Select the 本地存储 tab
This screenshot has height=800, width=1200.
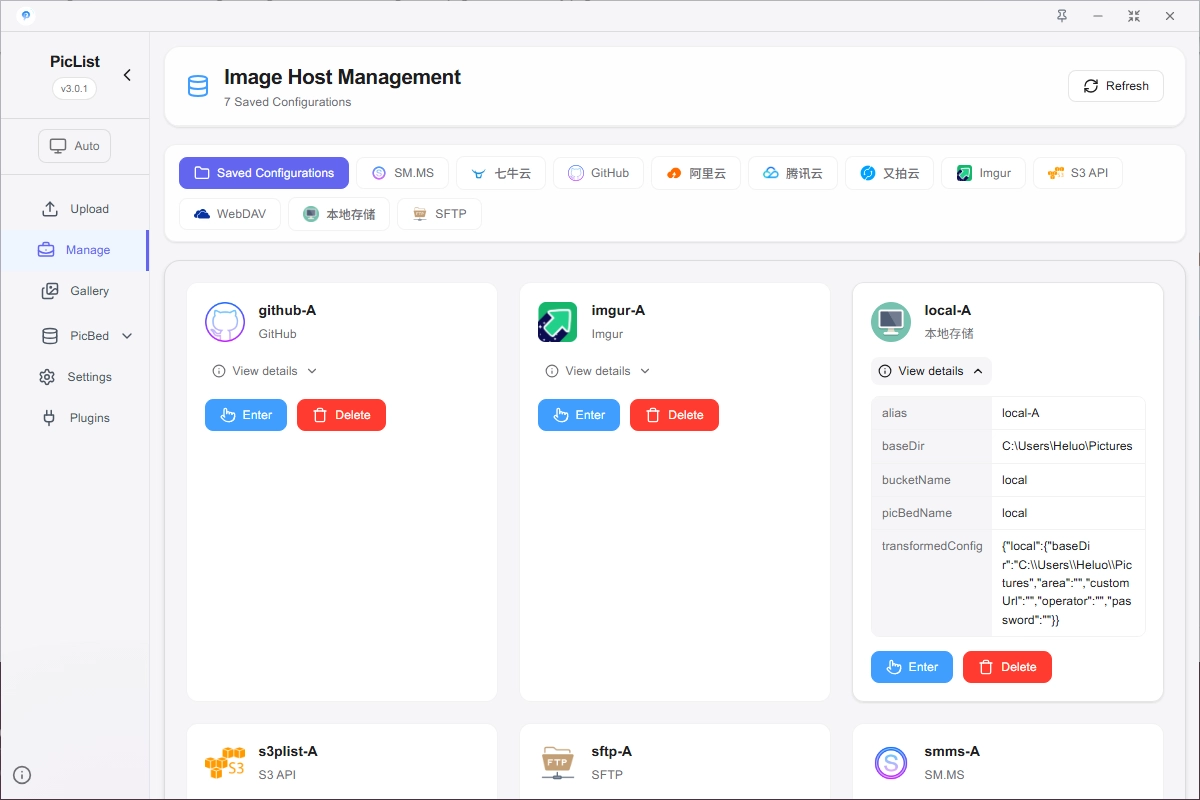click(x=339, y=214)
